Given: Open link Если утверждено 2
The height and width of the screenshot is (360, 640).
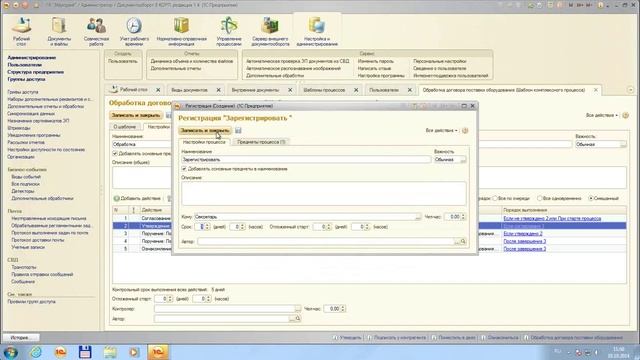Looking at the screenshot, I should coord(523,233).
